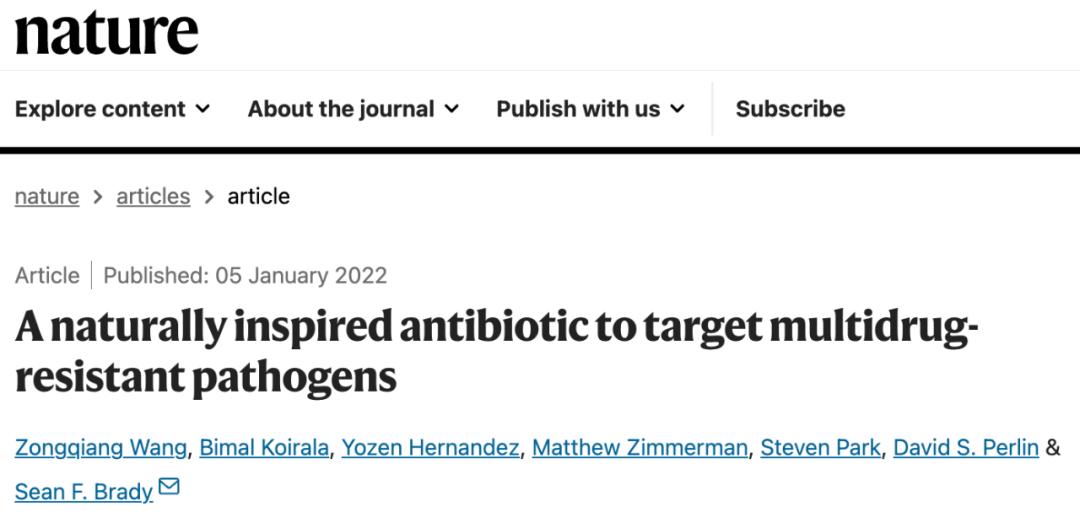The width and height of the screenshot is (1080, 518).
Task: Click the Published 05 January 2022 date
Action: tap(245, 276)
